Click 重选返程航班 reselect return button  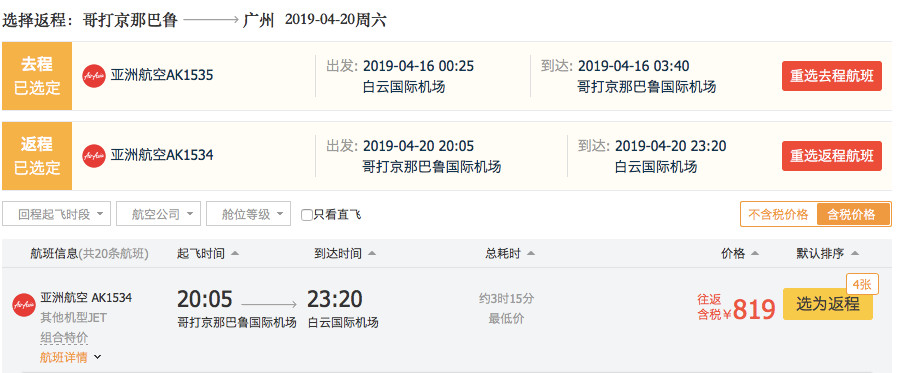pos(832,156)
